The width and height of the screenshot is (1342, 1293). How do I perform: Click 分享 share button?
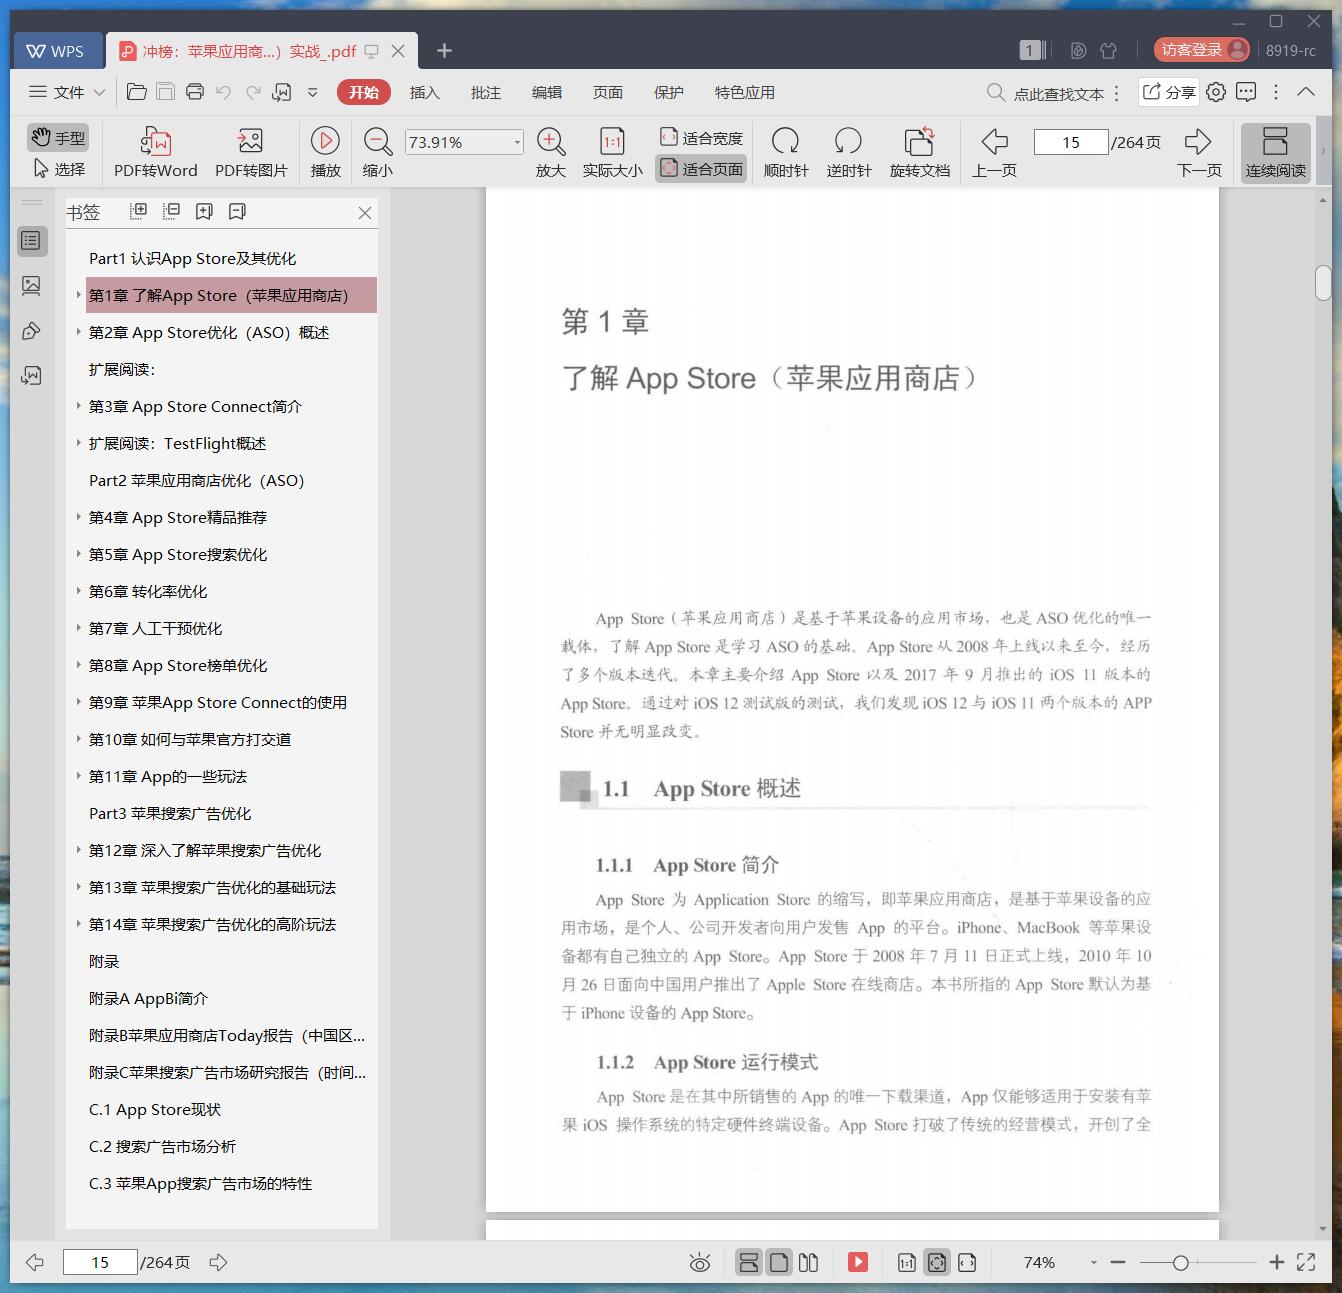[1169, 92]
